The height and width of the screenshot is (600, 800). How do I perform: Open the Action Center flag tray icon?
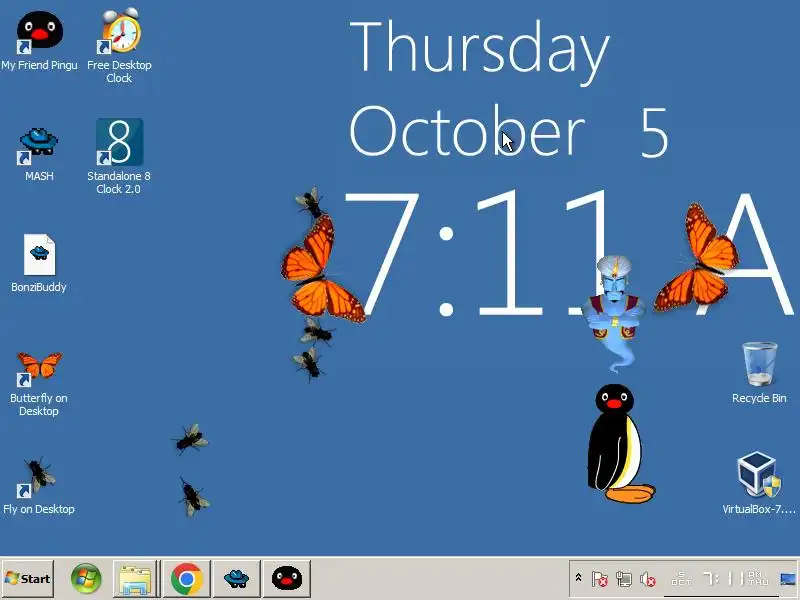coord(599,579)
